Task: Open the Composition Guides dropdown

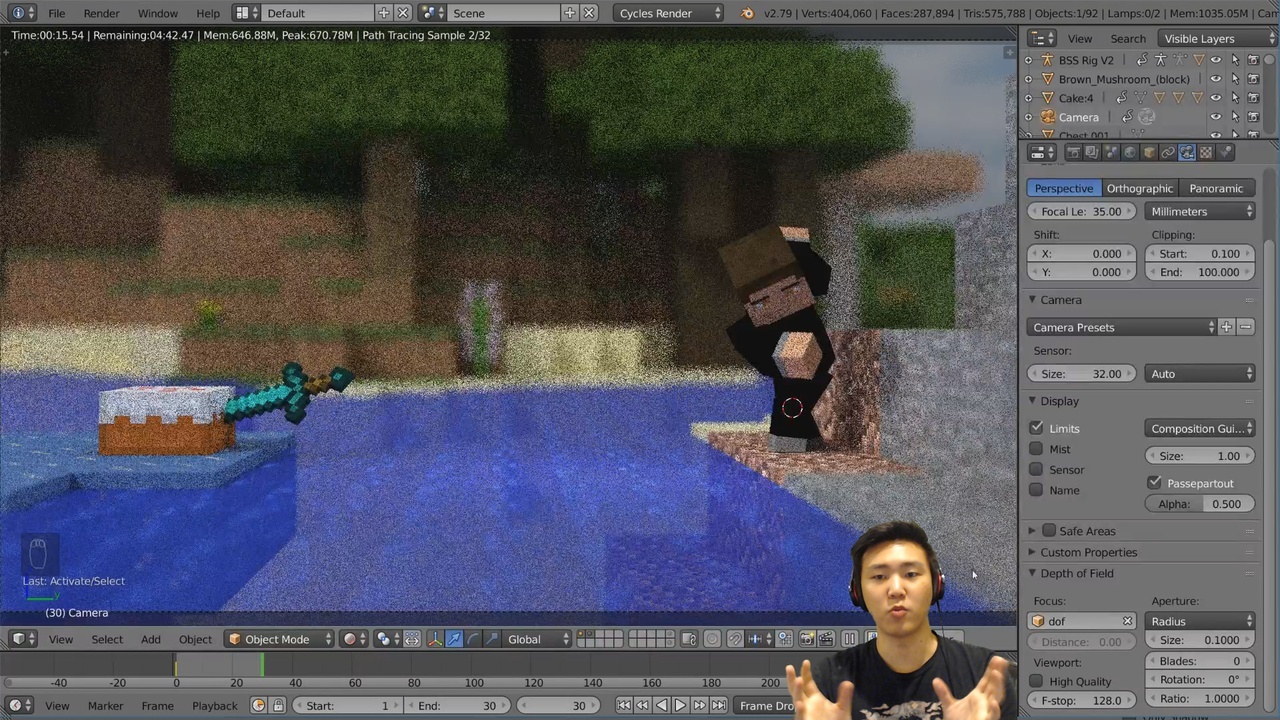Action: click(x=1197, y=428)
